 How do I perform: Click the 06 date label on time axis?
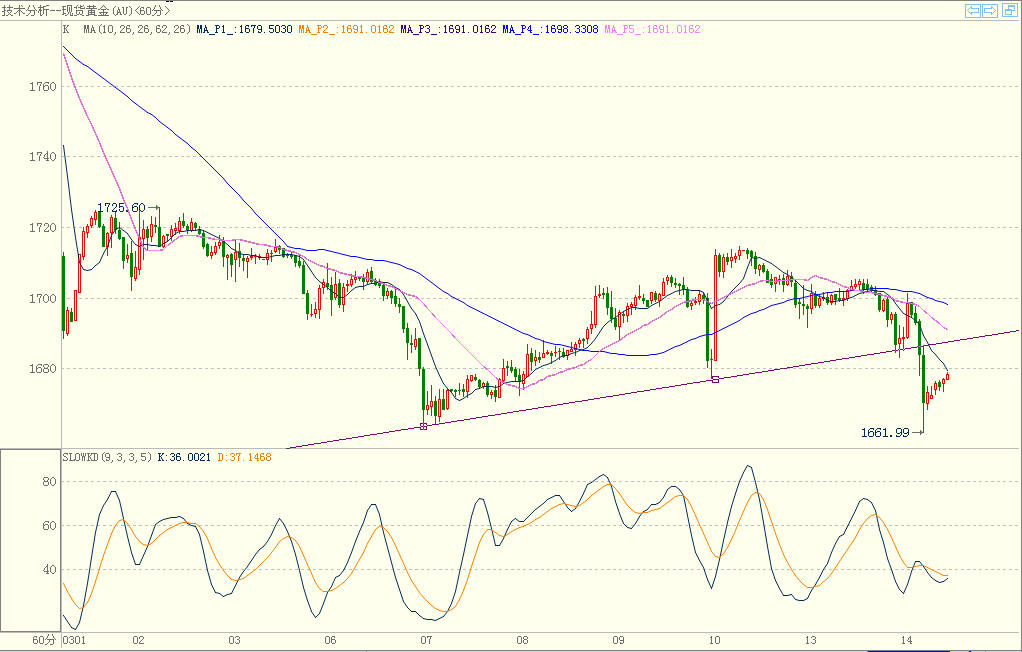point(330,640)
